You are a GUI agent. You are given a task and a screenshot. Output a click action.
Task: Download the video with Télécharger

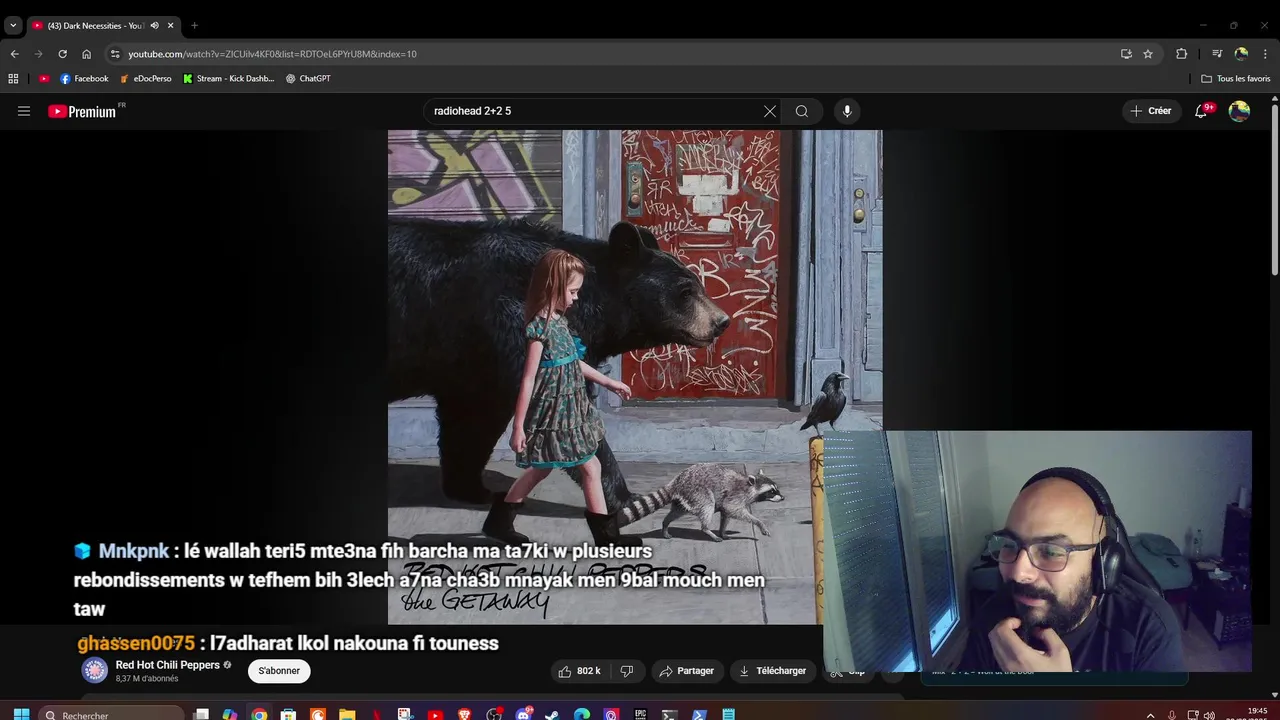(x=773, y=671)
